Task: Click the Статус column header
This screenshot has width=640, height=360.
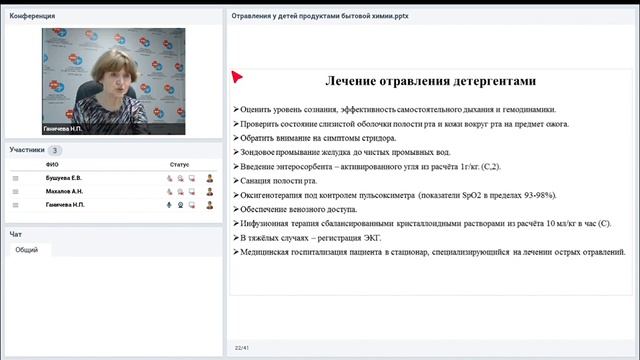Action: coord(179,164)
